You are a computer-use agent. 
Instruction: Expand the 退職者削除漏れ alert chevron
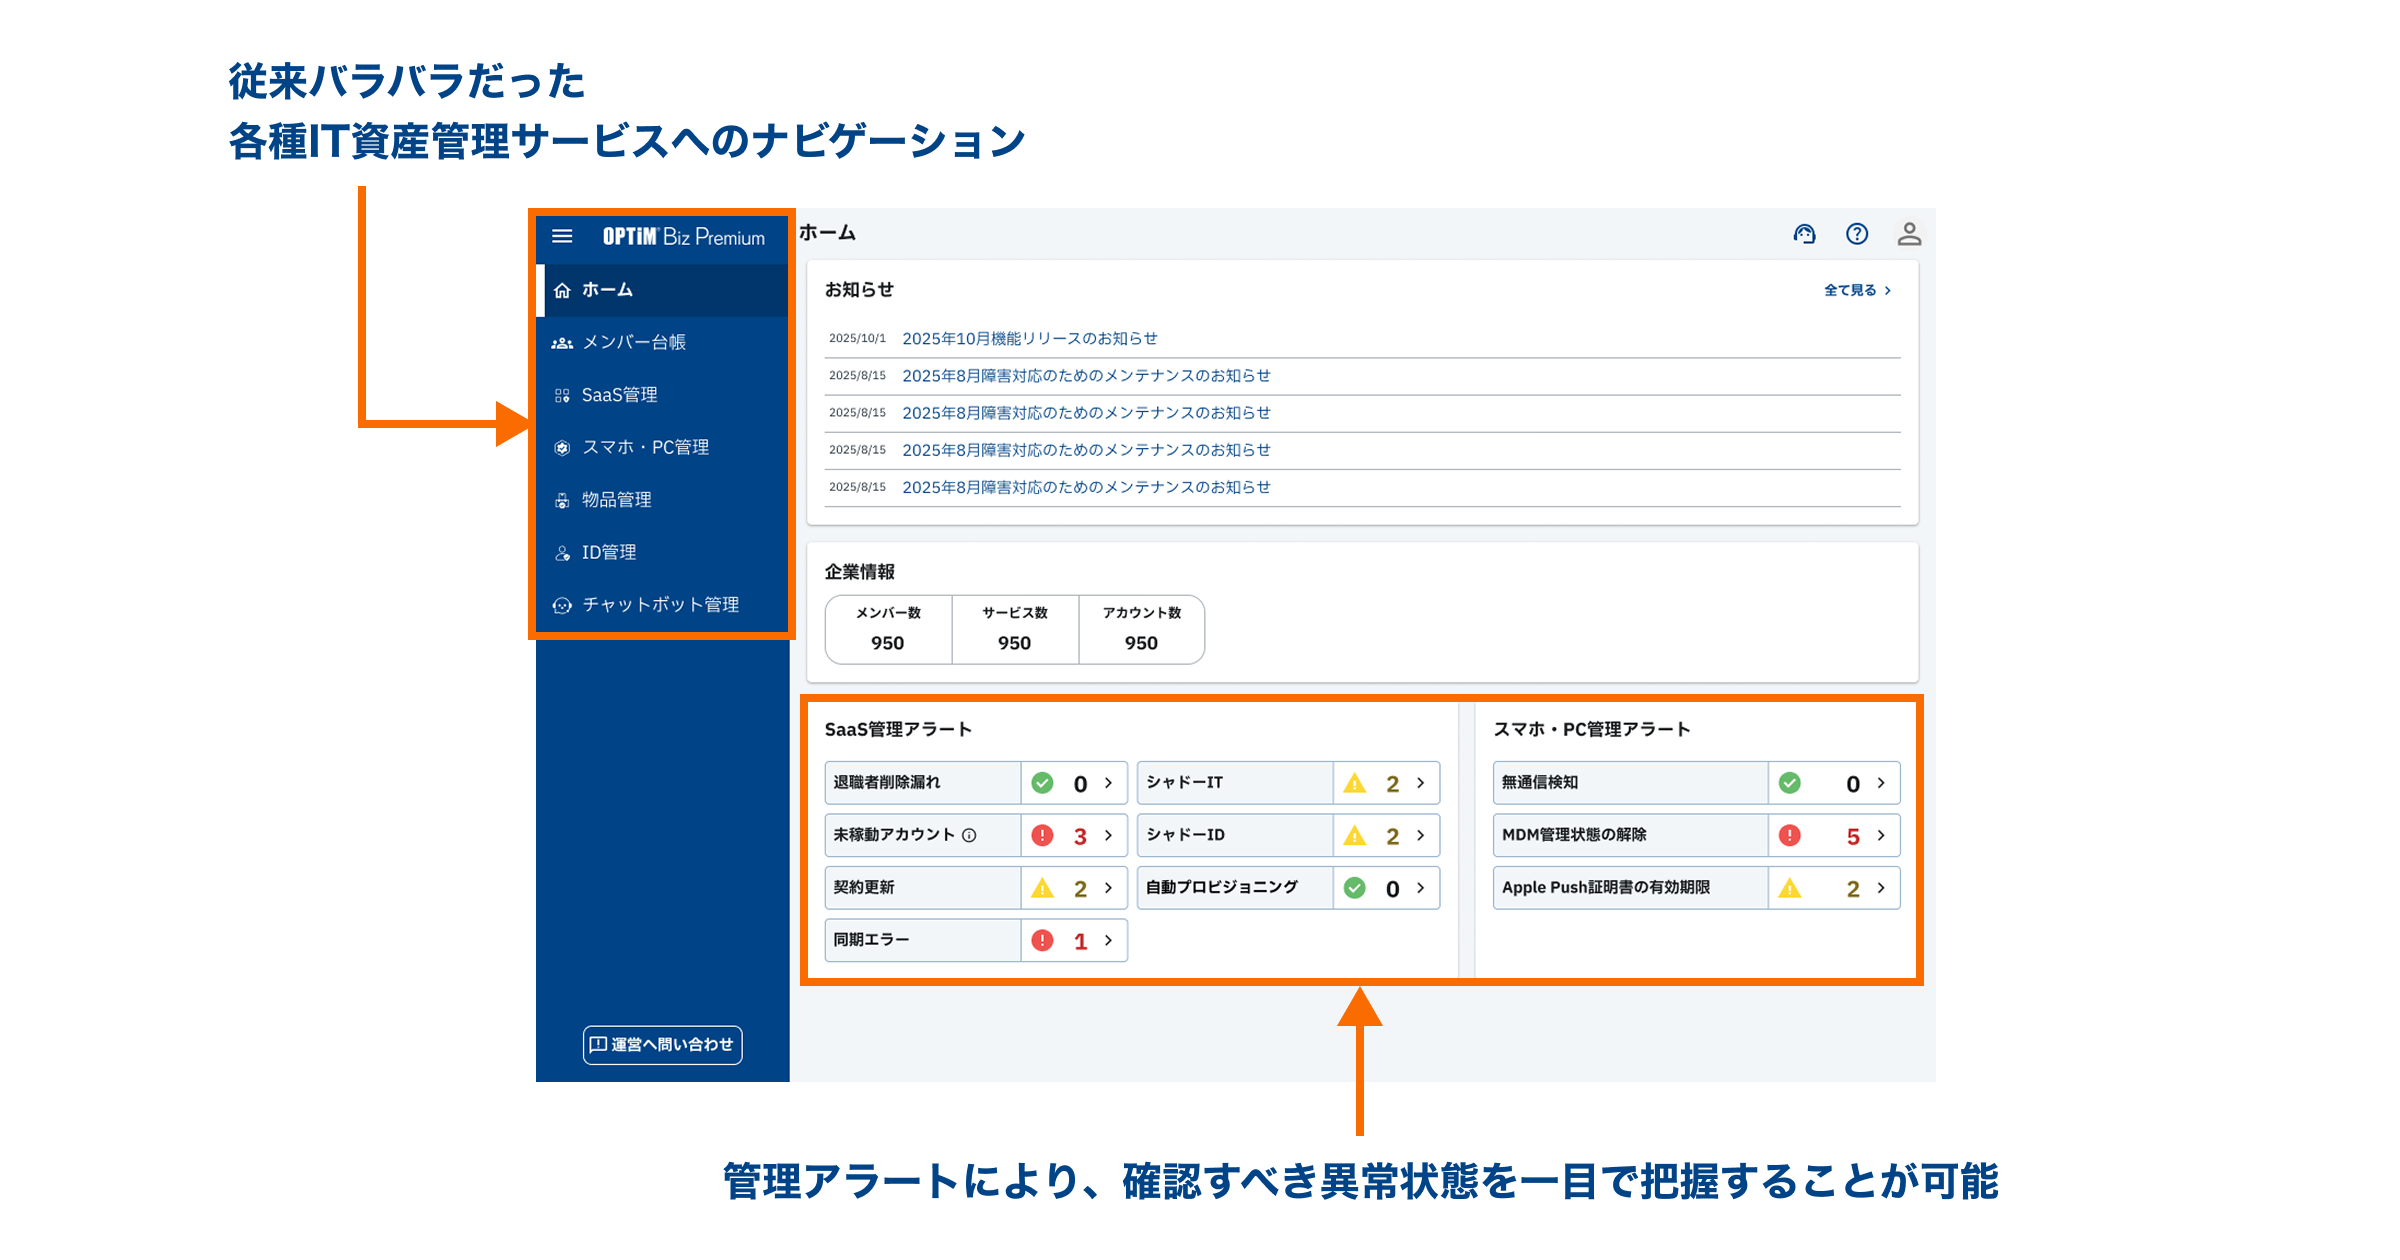[x=1108, y=783]
